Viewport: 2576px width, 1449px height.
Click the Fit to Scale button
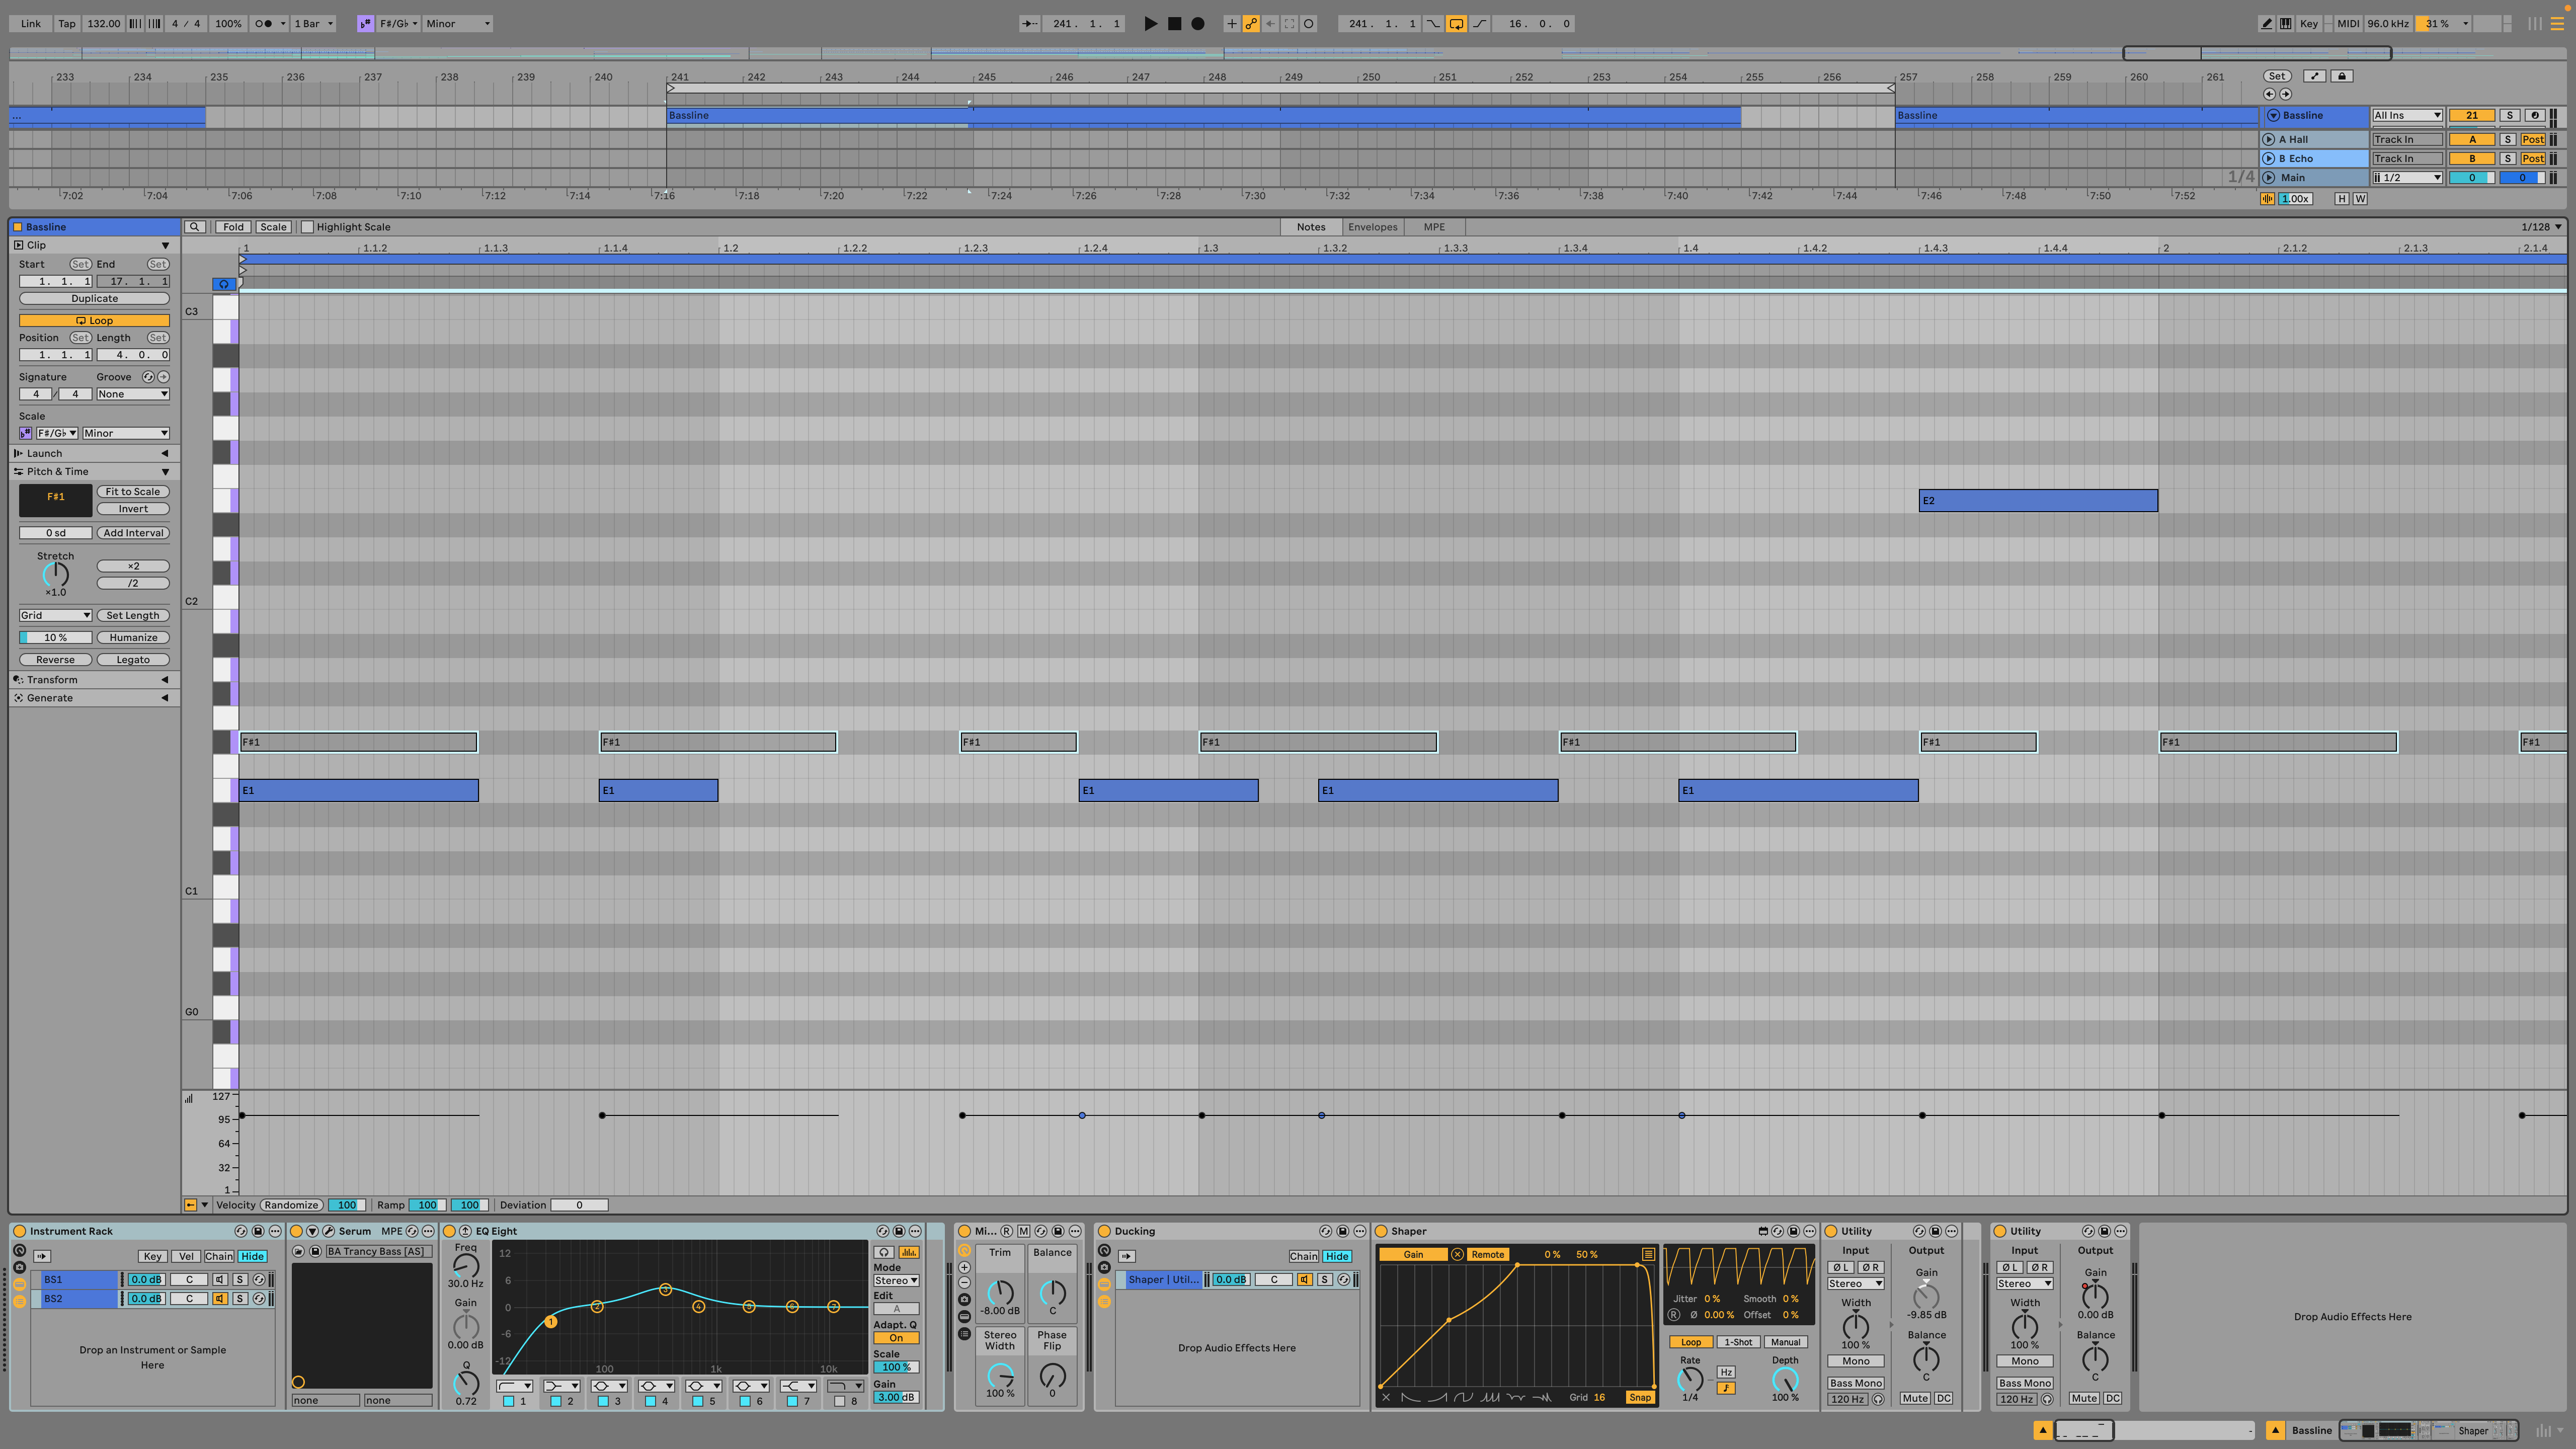[x=133, y=491]
